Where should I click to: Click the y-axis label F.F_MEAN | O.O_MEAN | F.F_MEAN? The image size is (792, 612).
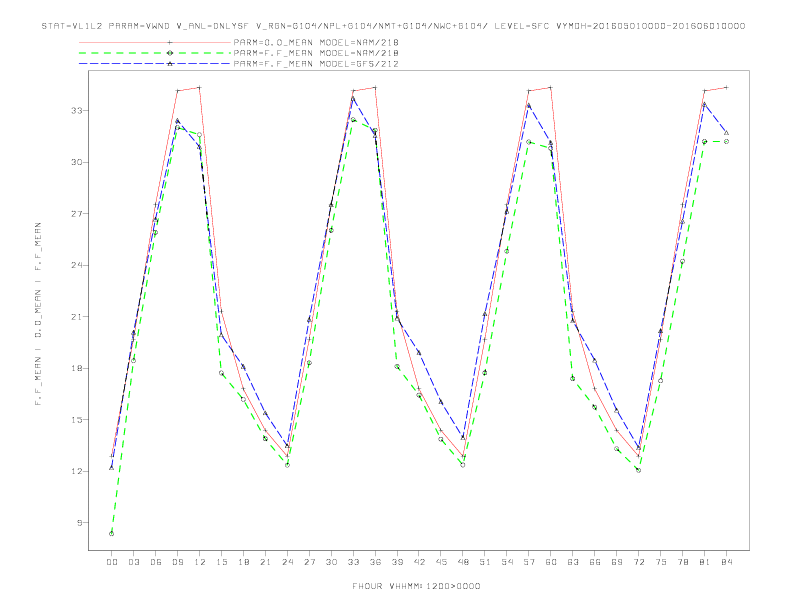[x=38, y=314]
